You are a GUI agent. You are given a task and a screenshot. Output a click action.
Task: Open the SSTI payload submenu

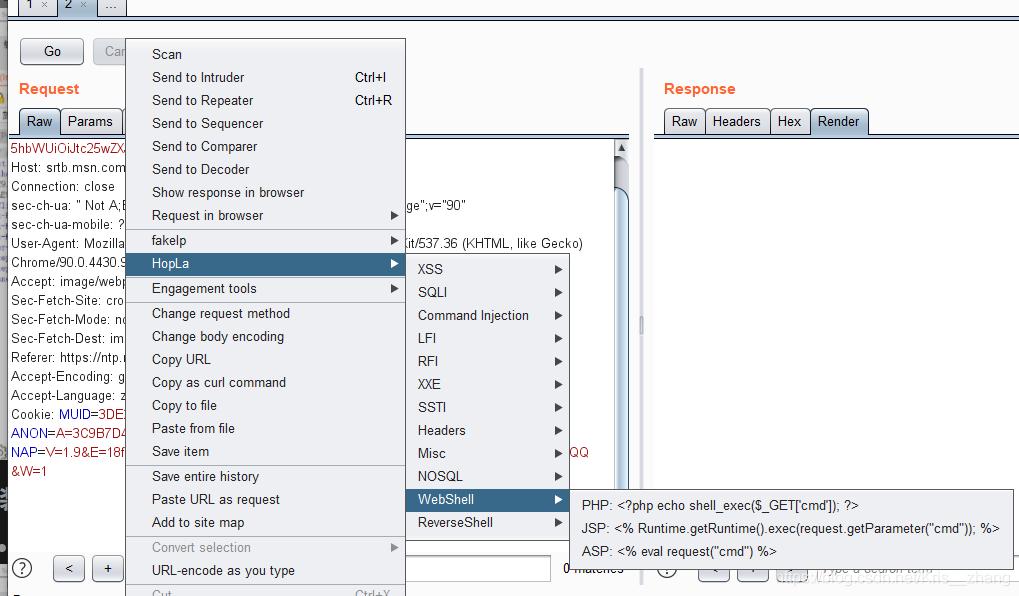click(487, 408)
